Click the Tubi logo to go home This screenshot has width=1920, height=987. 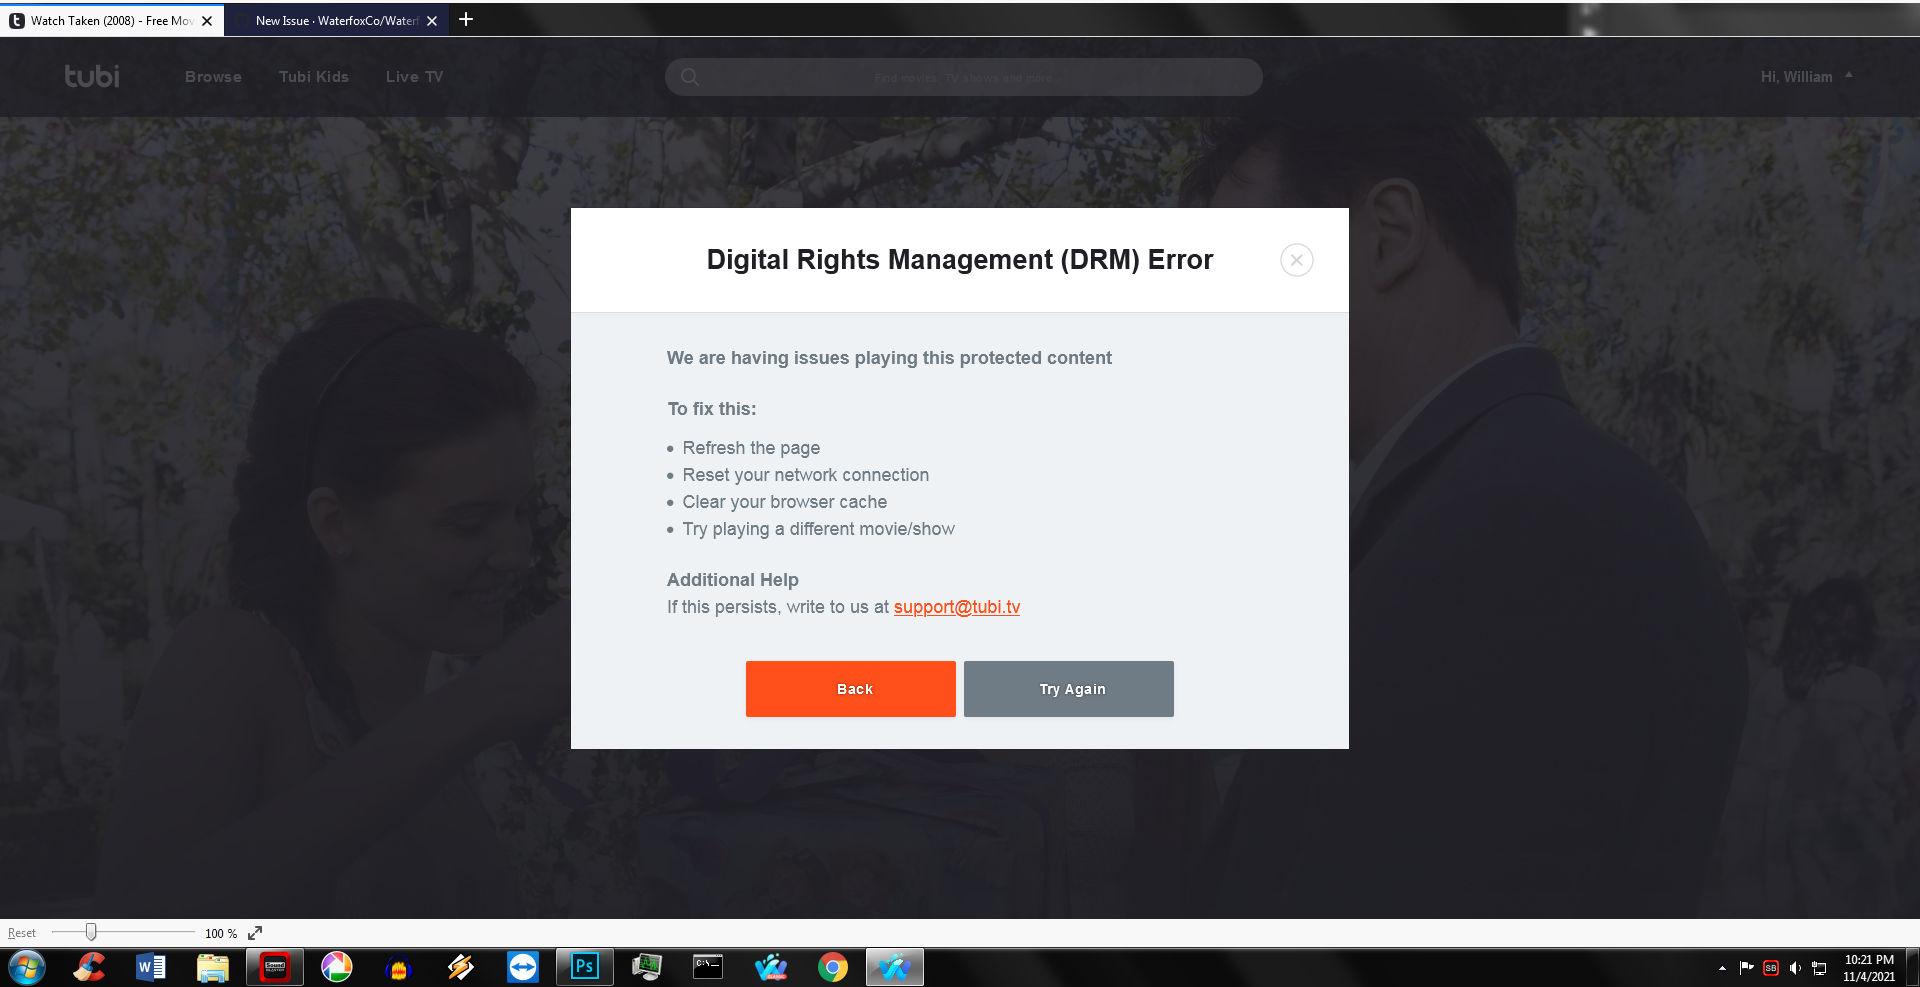click(x=91, y=76)
